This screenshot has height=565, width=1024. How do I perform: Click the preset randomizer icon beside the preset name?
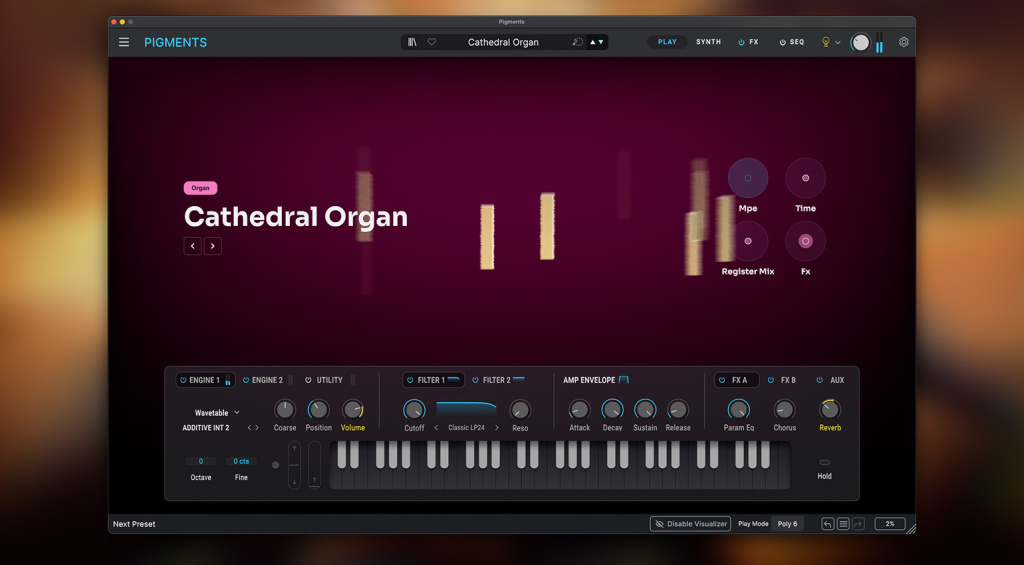point(577,42)
